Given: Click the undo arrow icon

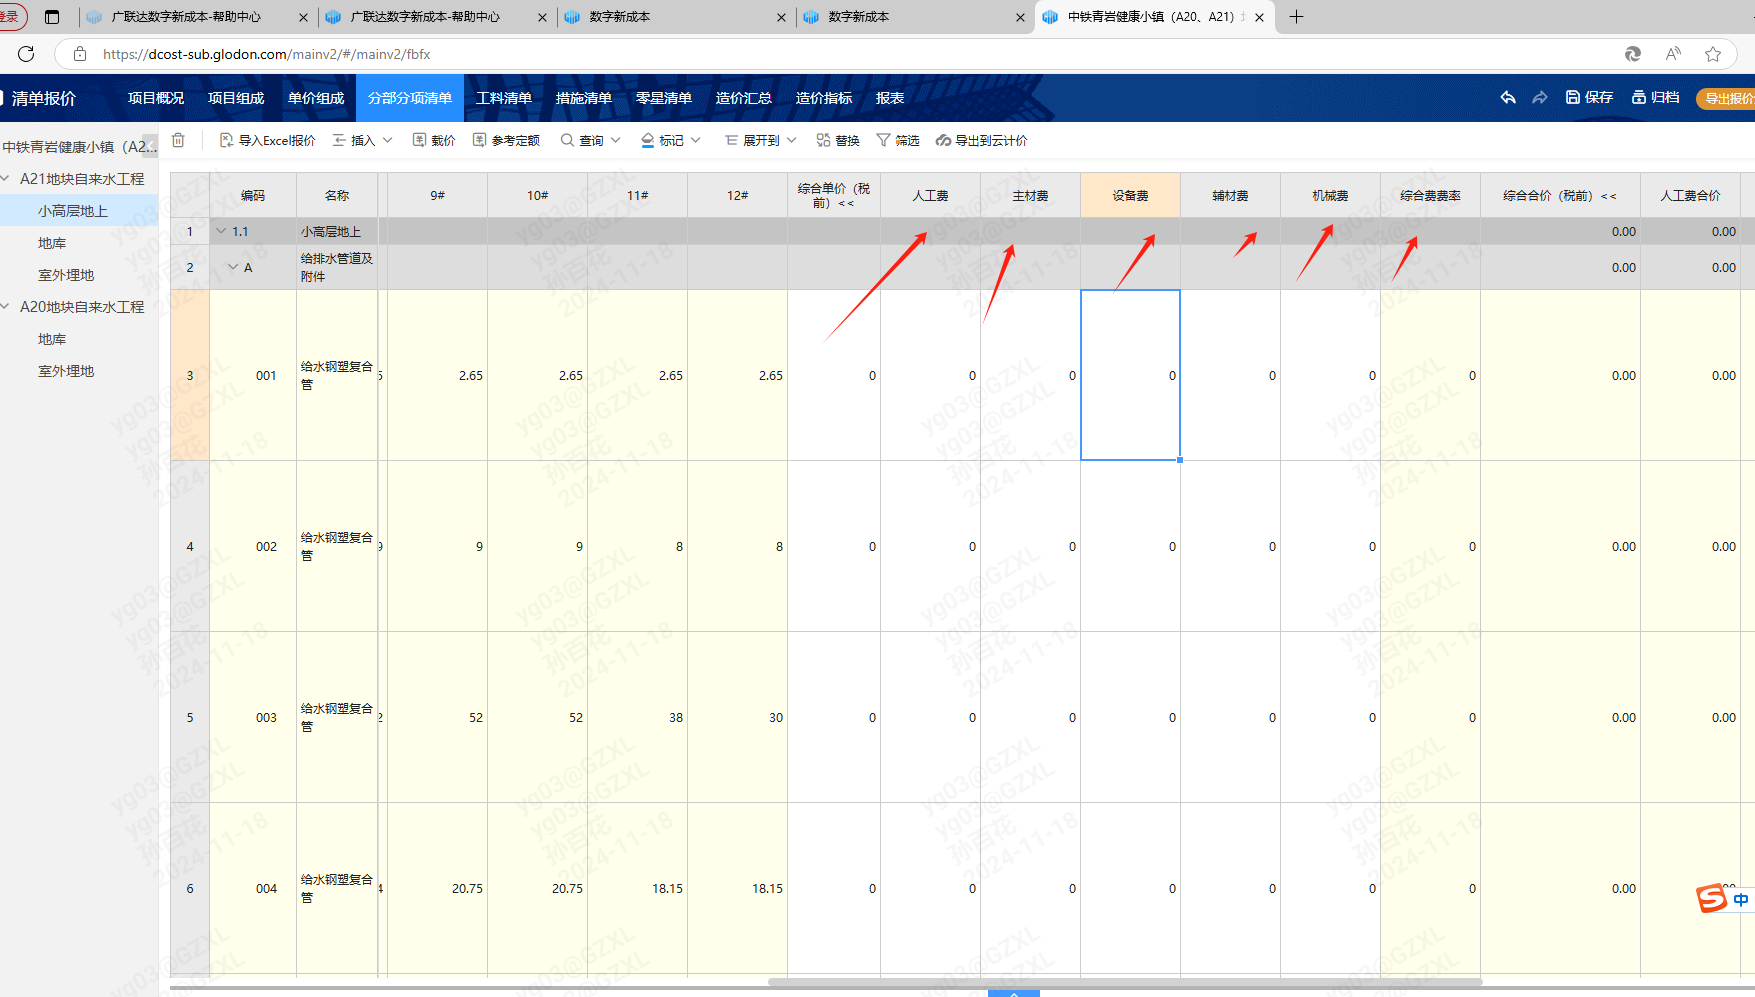Looking at the screenshot, I should (x=1508, y=97).
